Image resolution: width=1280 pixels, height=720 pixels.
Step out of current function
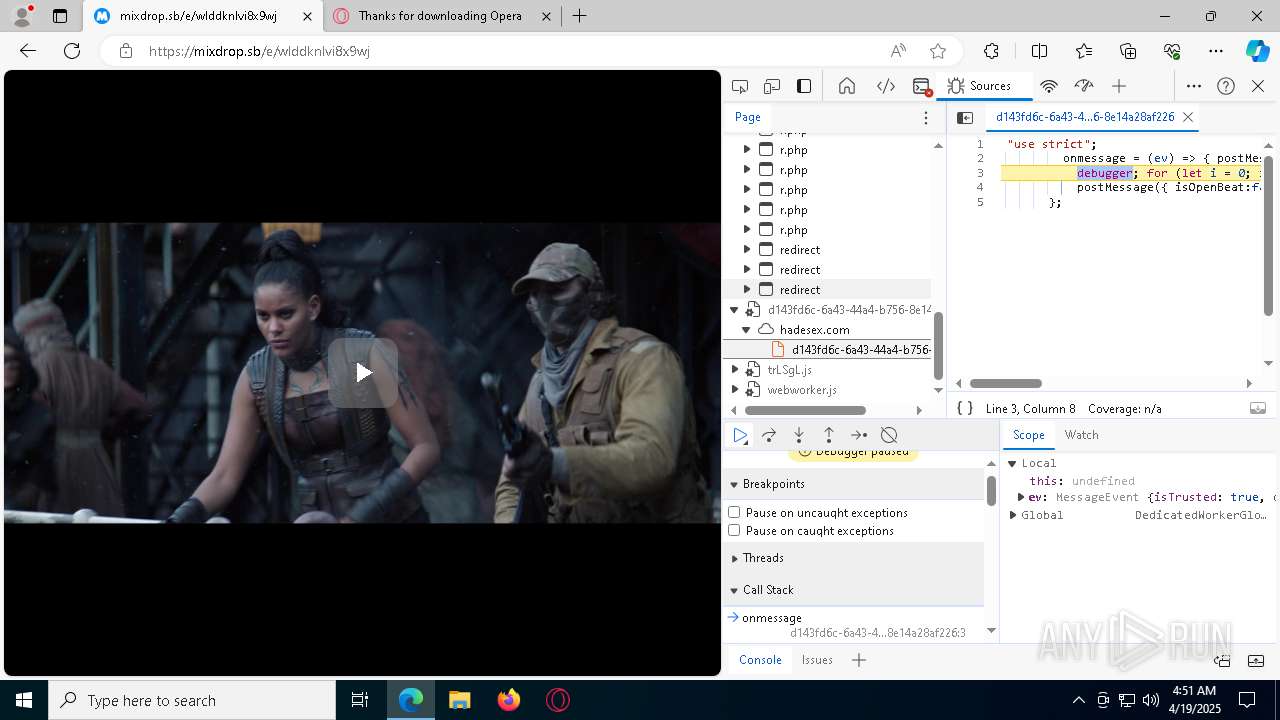point(829,435)
